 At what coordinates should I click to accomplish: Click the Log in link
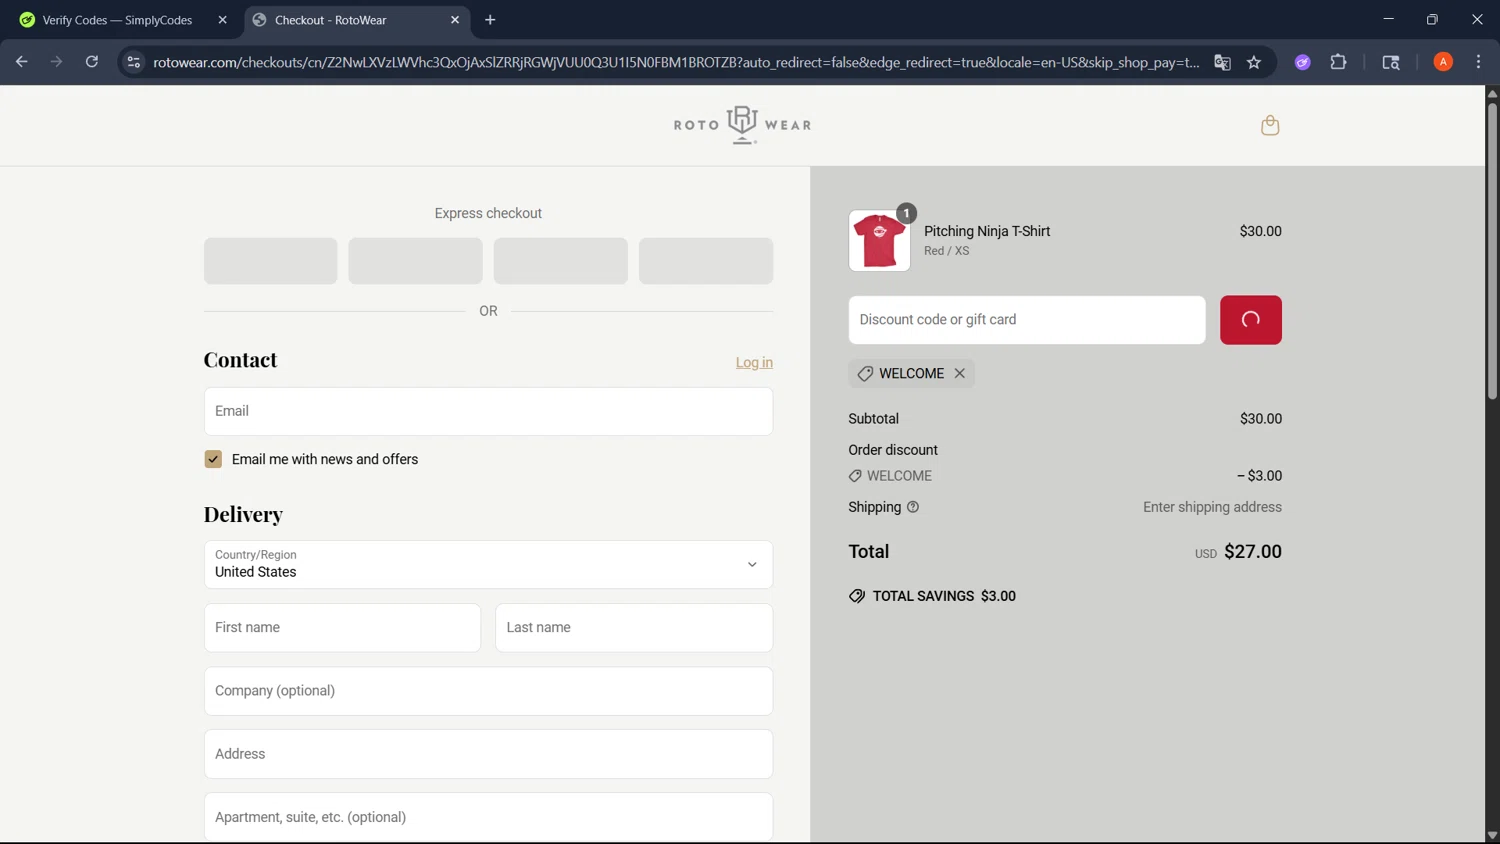point(754,362)
